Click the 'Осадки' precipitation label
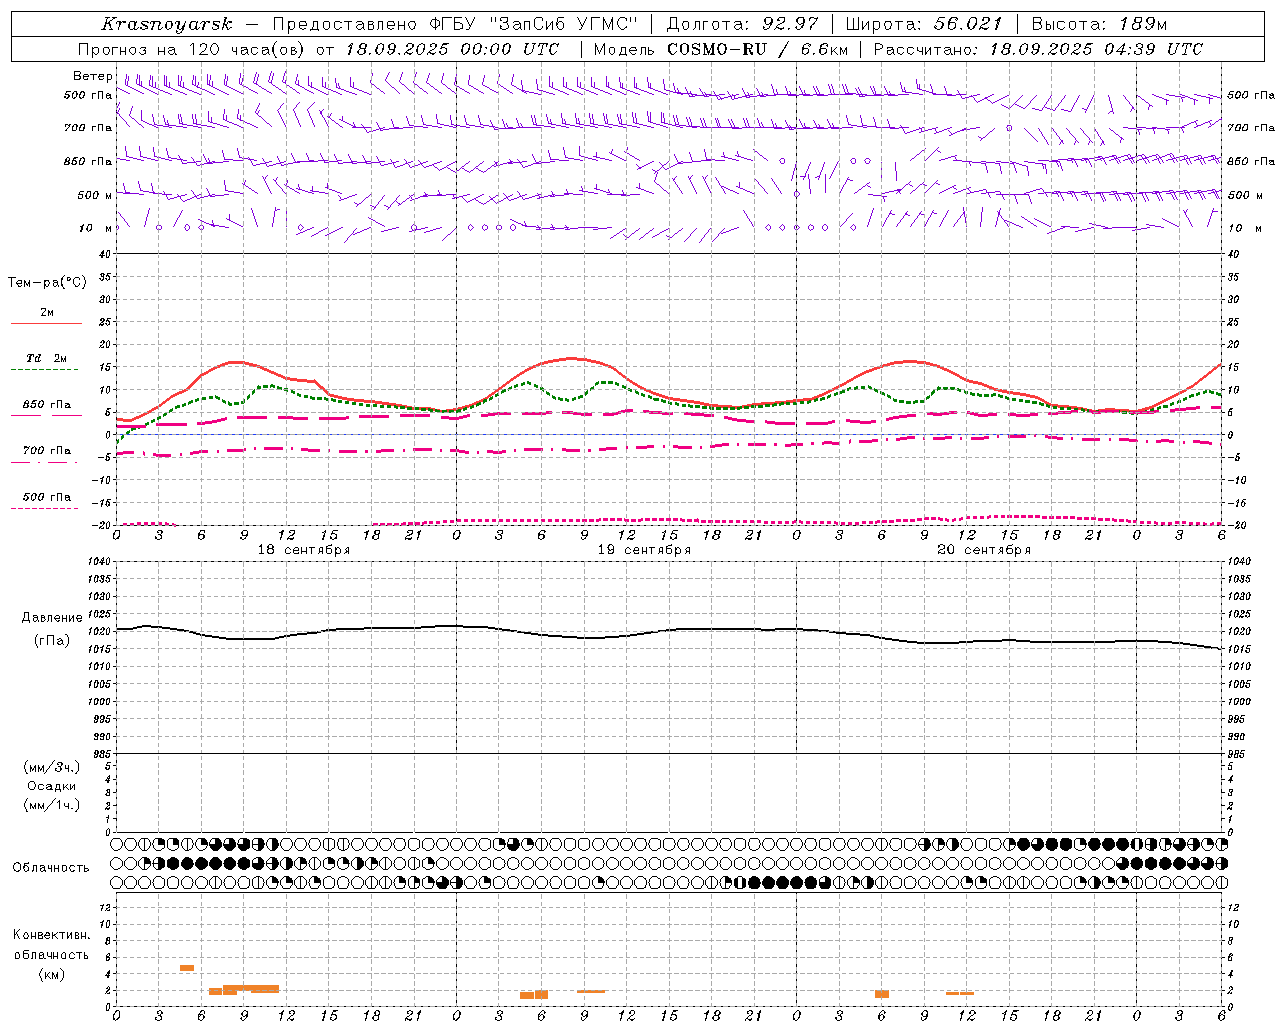The image size is (1280, 1024). [x=52, y=786]
